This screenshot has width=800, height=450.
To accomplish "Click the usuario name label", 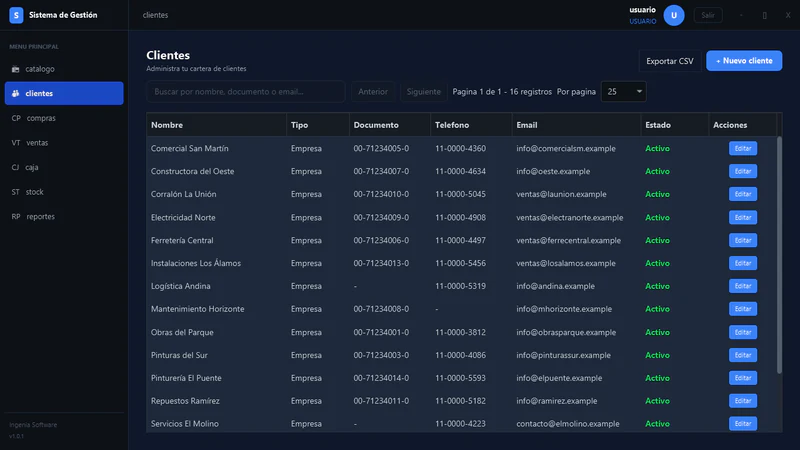I will (x=642, y=10).
